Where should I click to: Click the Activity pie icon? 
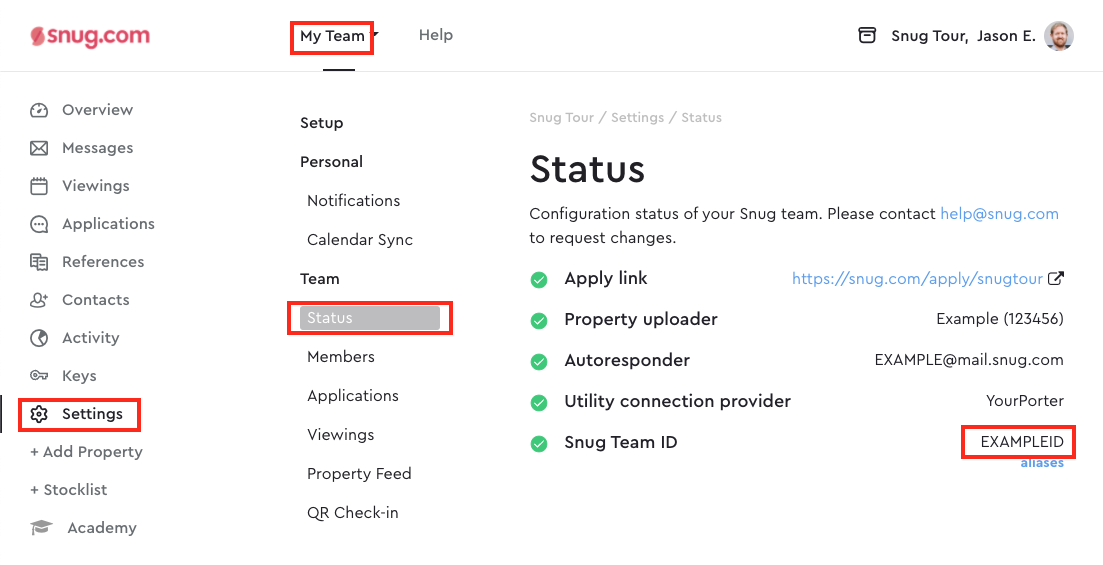(x=39, y=338)
